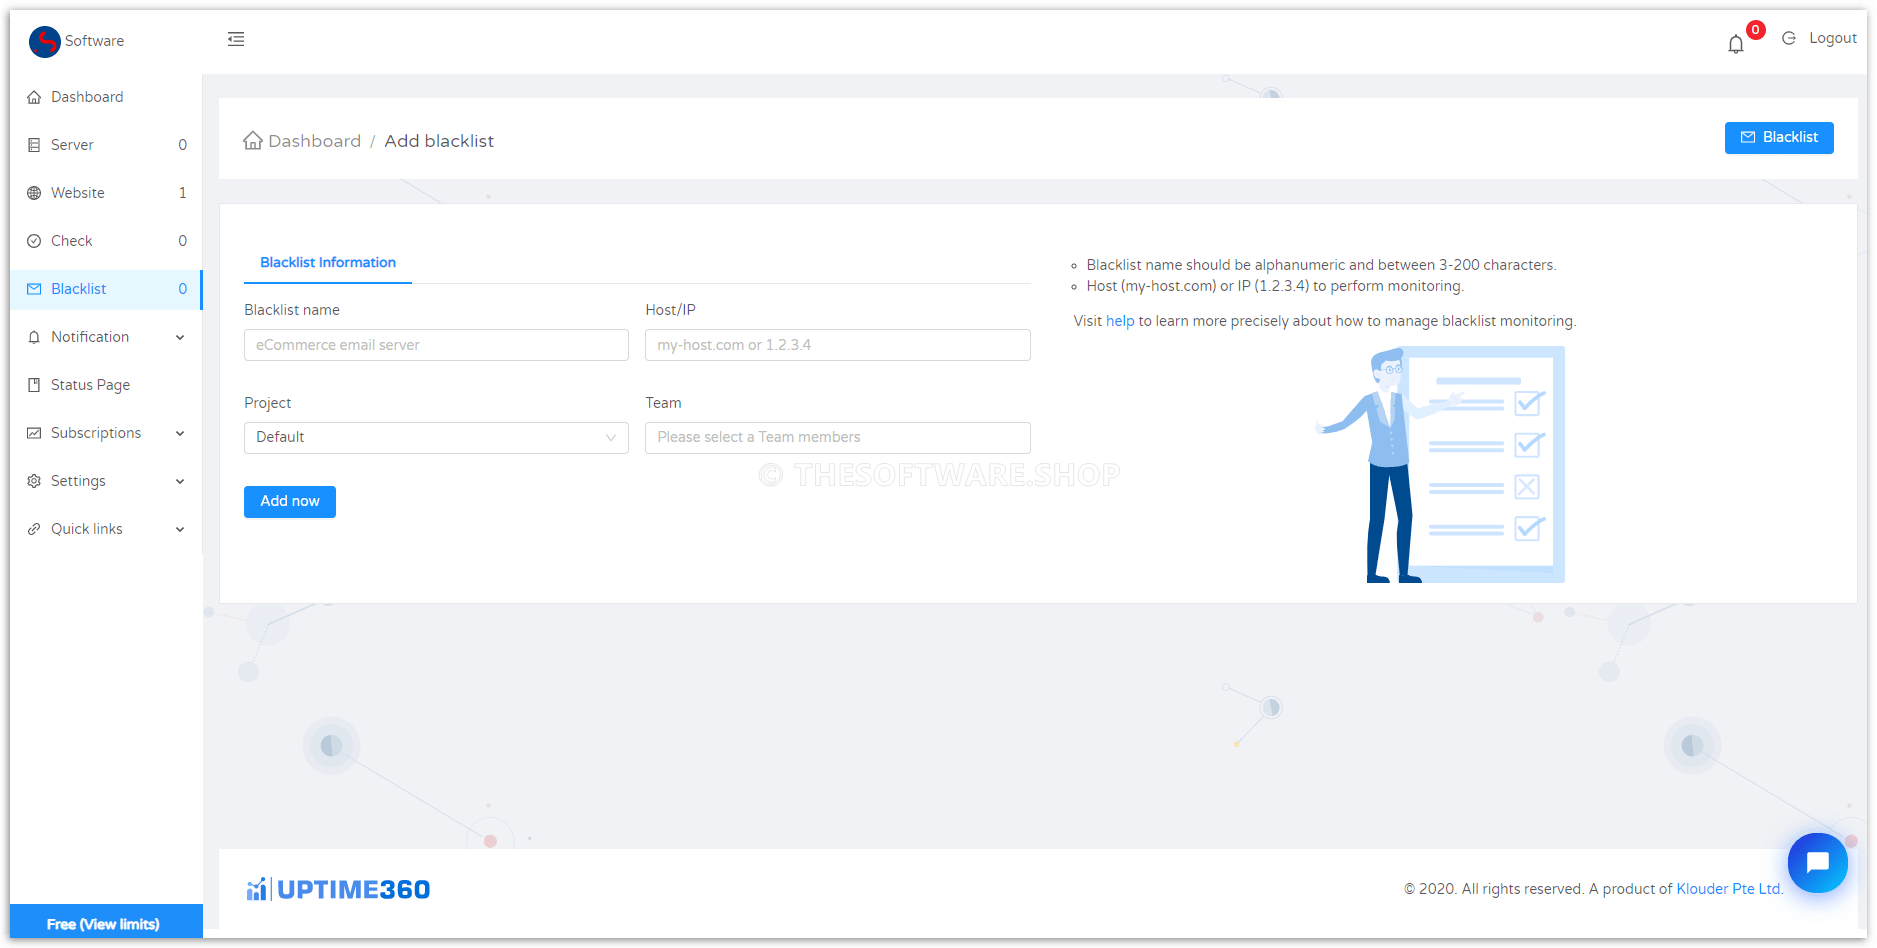Follow the help link
Image resolution: width=1877 pixels, height=948 pixels.
coord(1120,321)
